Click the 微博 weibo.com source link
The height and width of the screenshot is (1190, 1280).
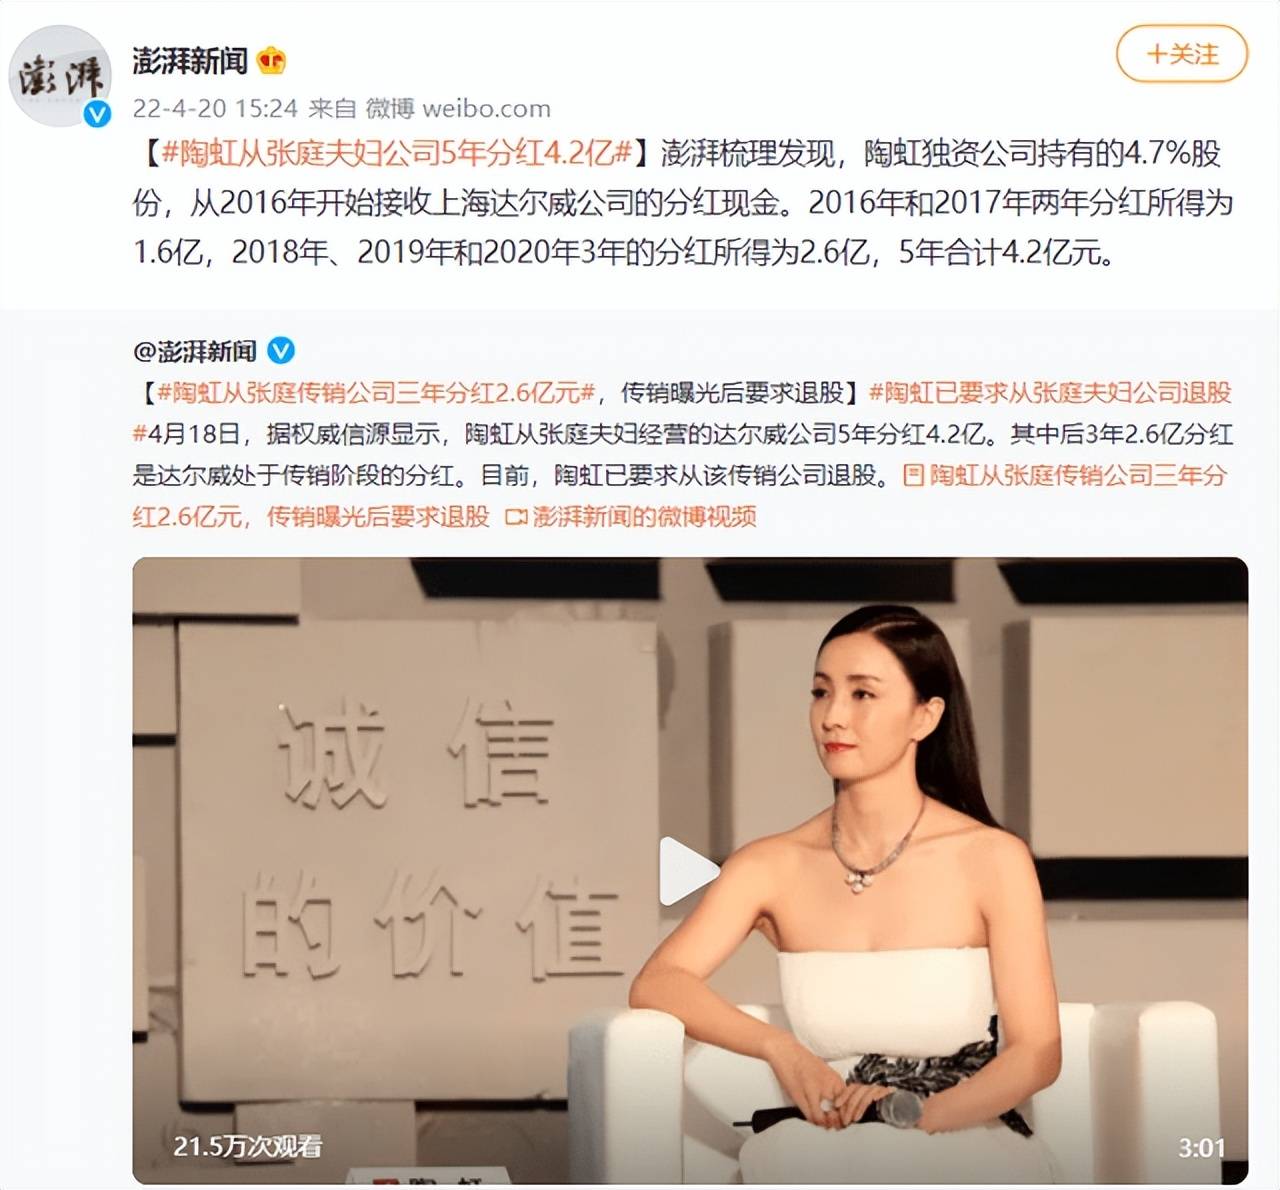(x=458, y=108)
